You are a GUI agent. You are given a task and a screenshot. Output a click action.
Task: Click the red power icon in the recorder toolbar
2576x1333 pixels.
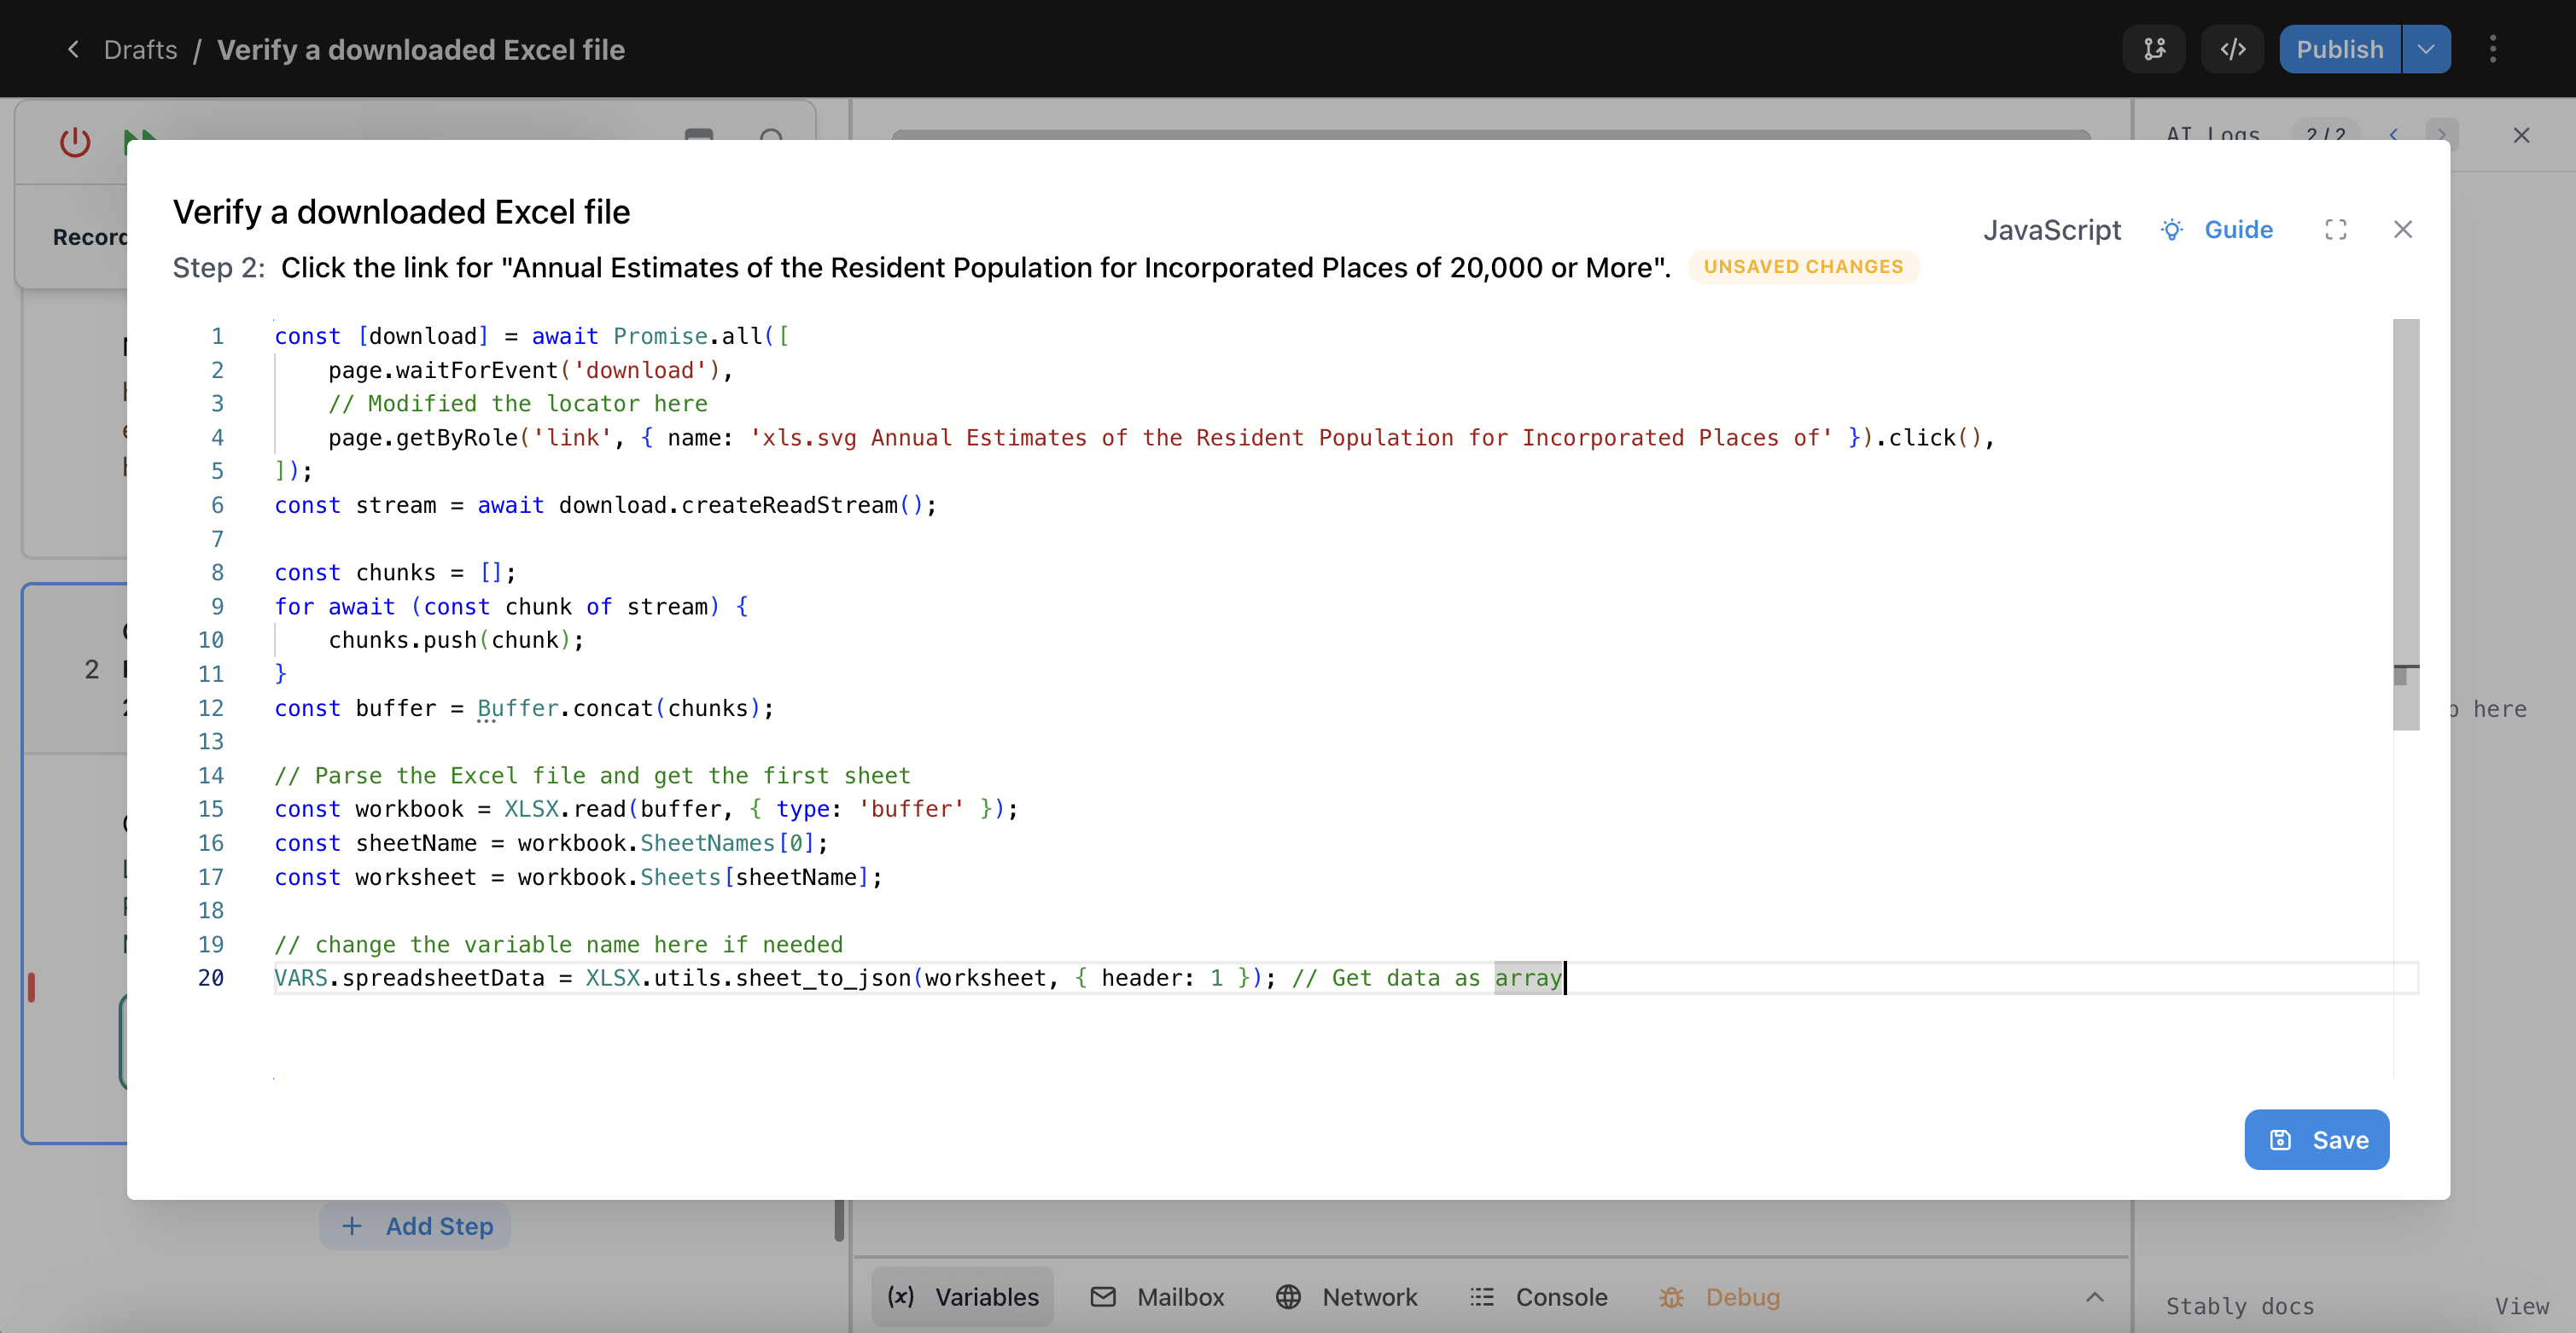(x=75, y=142)
